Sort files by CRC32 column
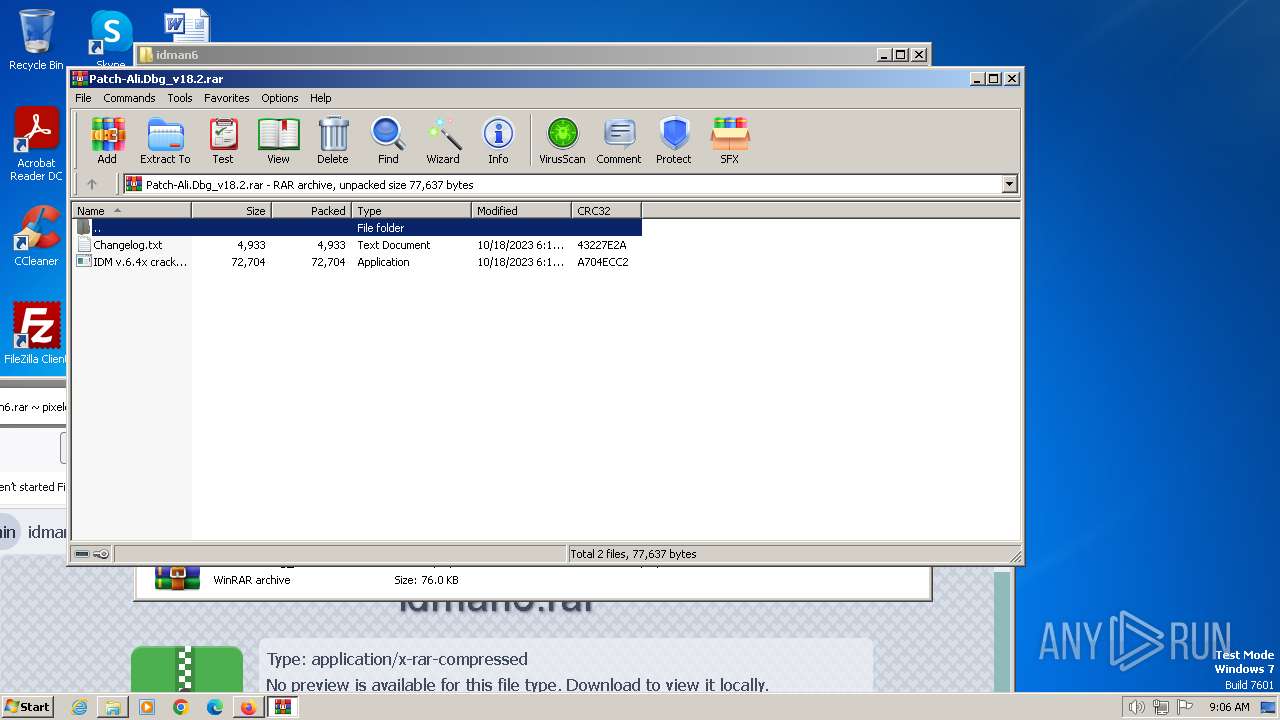This screenshot has width=1280, height=720. (606, 211)
